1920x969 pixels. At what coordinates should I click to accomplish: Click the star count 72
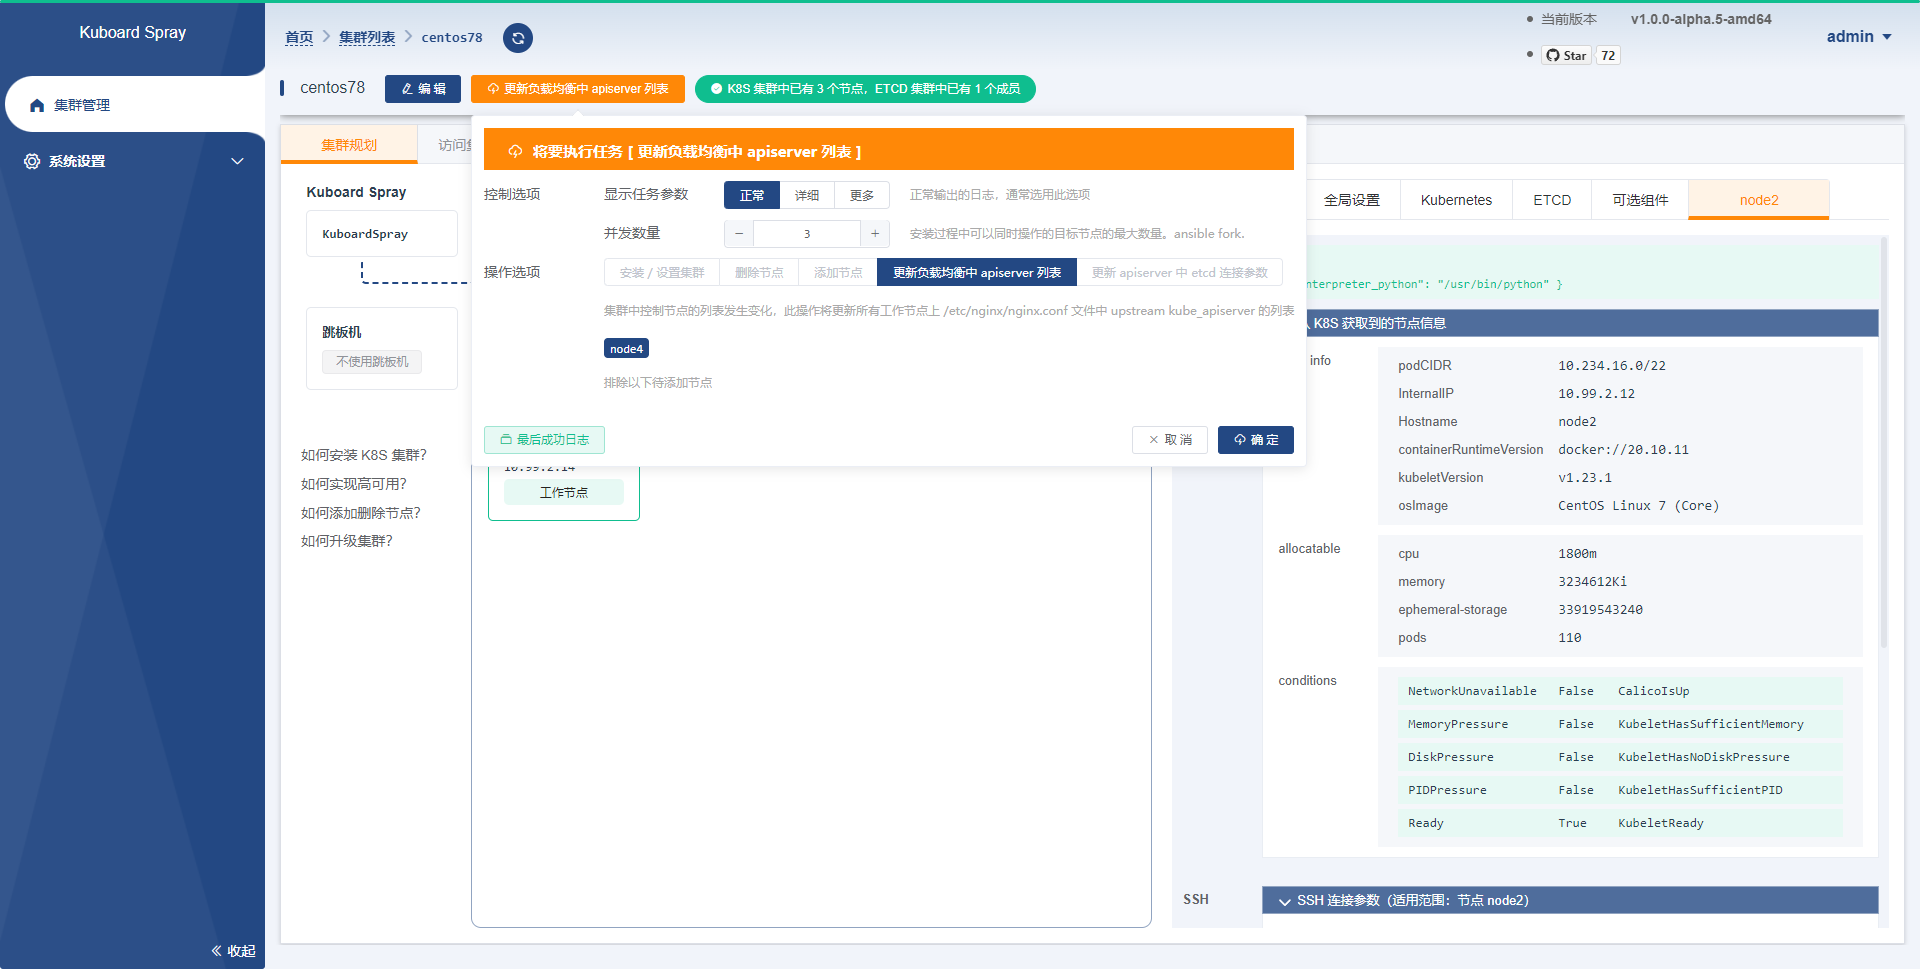tap(1608, 55)
